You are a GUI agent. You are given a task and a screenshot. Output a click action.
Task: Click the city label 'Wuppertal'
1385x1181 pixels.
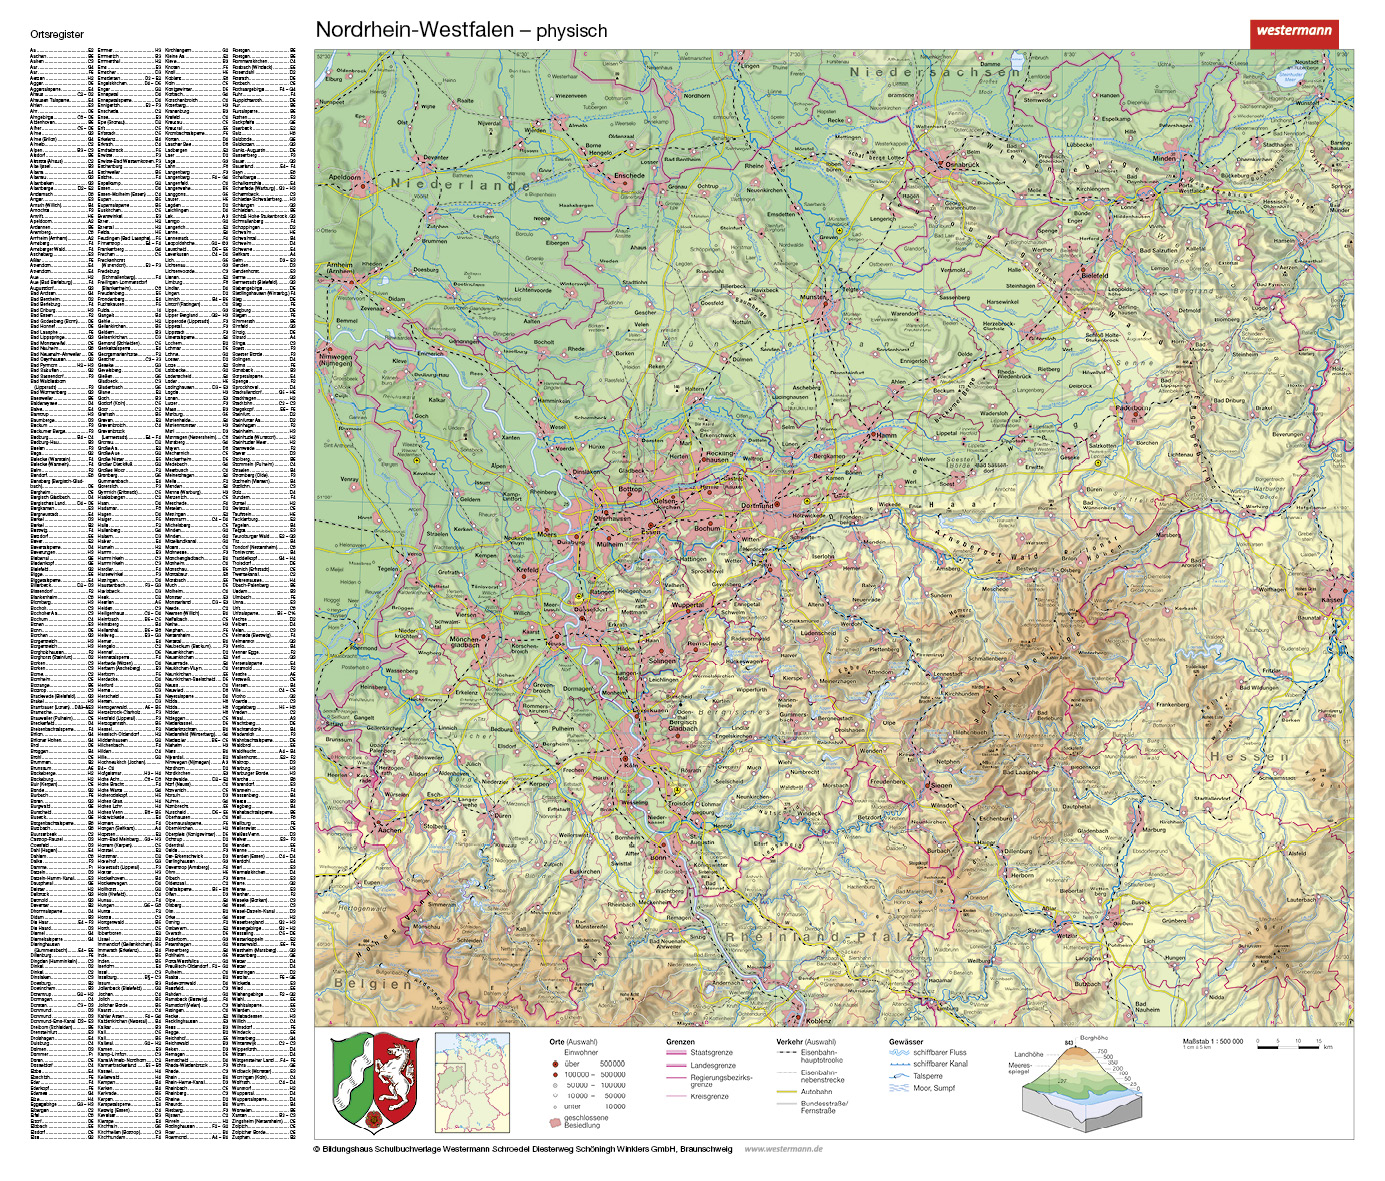pyautogui.click(x=688, y=605)
